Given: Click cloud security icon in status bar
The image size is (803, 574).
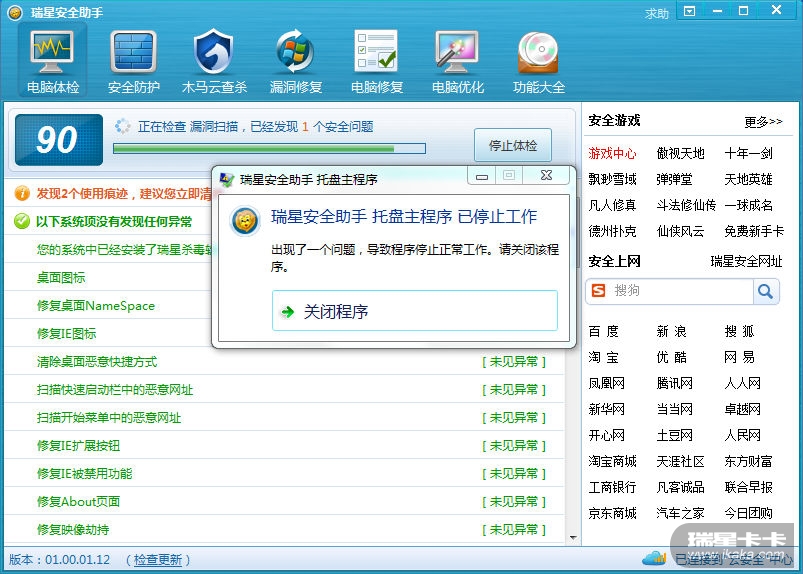Looking at the screenshot, I should (654, 558).
